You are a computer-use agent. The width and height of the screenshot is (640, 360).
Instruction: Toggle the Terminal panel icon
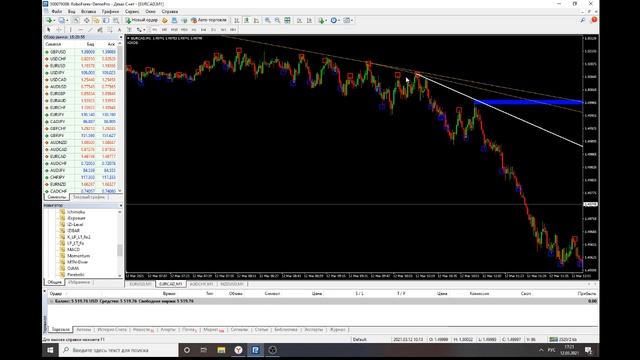(106, 20)
